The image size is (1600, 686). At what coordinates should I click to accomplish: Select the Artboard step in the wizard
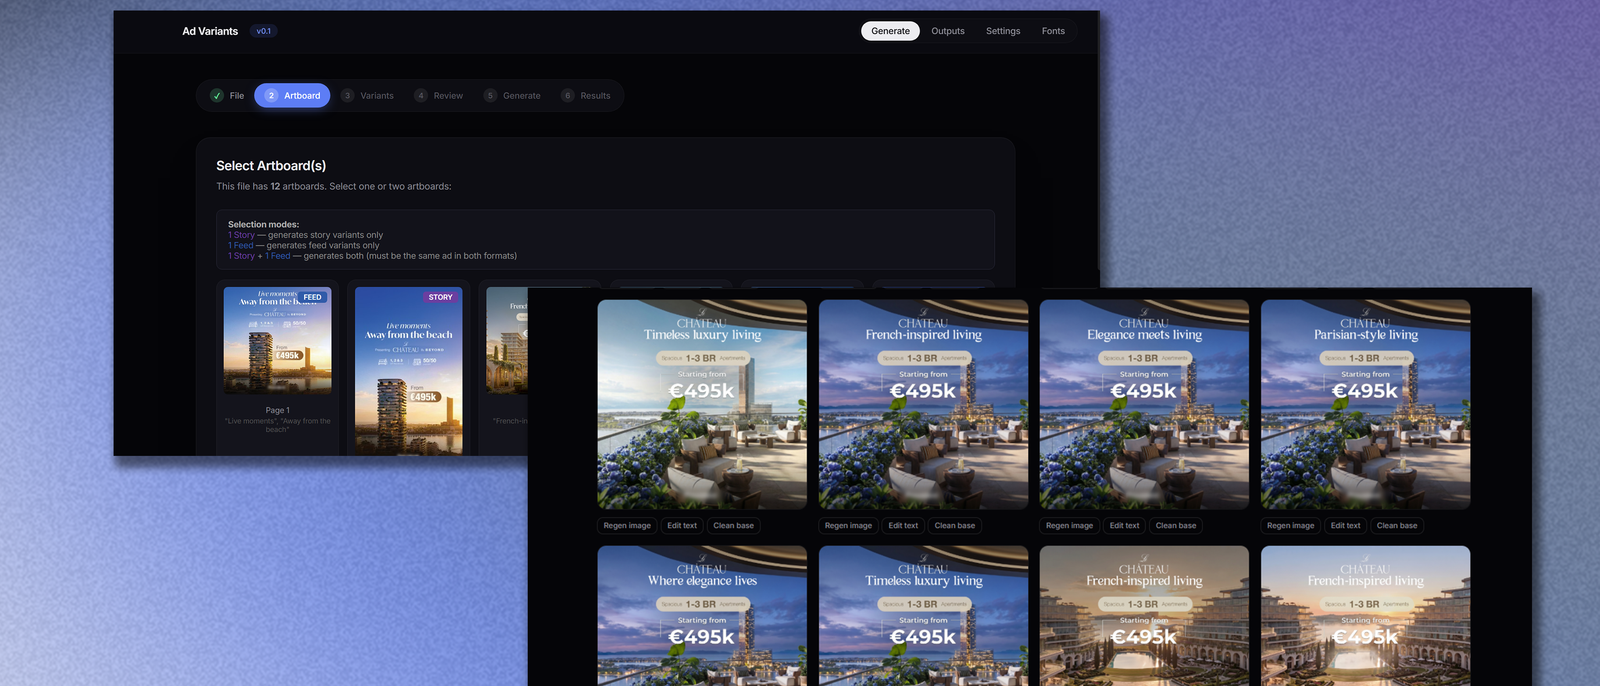[292, 96]
